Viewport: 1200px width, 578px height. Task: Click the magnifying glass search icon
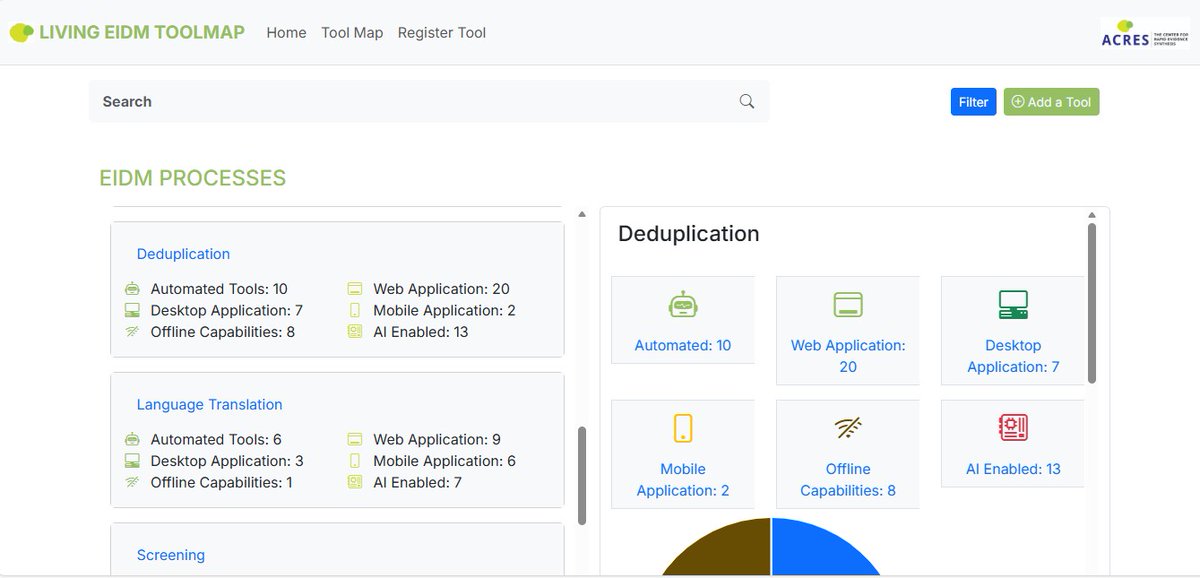tap(746, 101)
